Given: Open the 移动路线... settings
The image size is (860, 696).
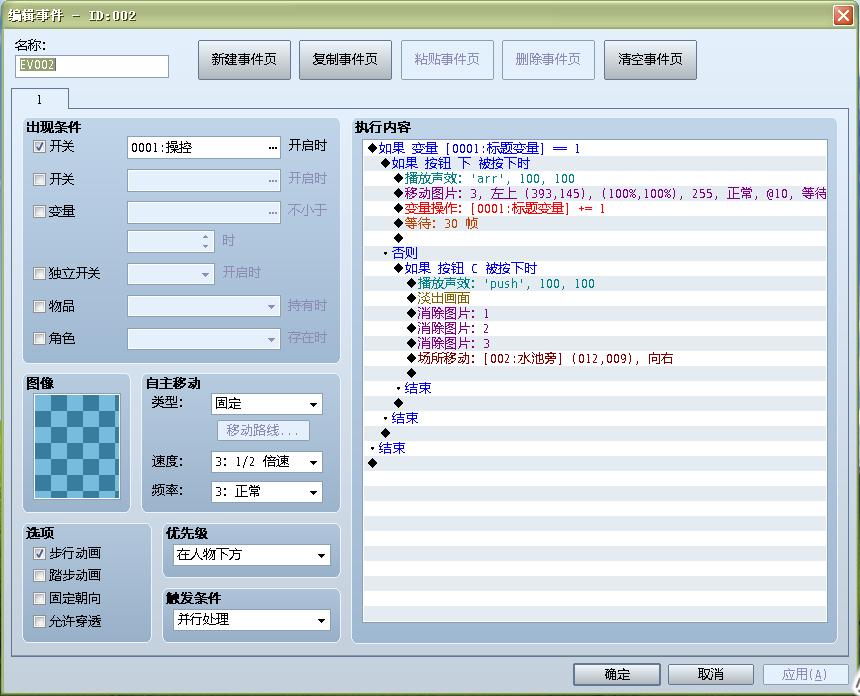Looking at the screenshot, I should (x=263, y=431).
